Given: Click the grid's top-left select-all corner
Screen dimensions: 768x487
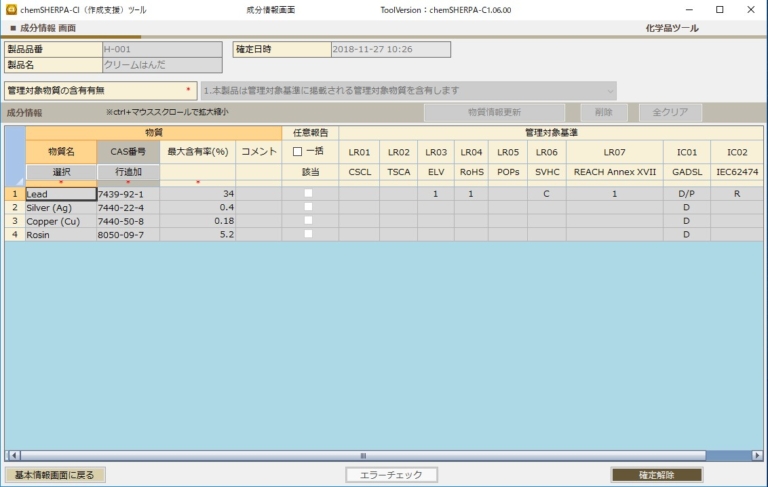Looking at the screenshot, I should [15, 155].
